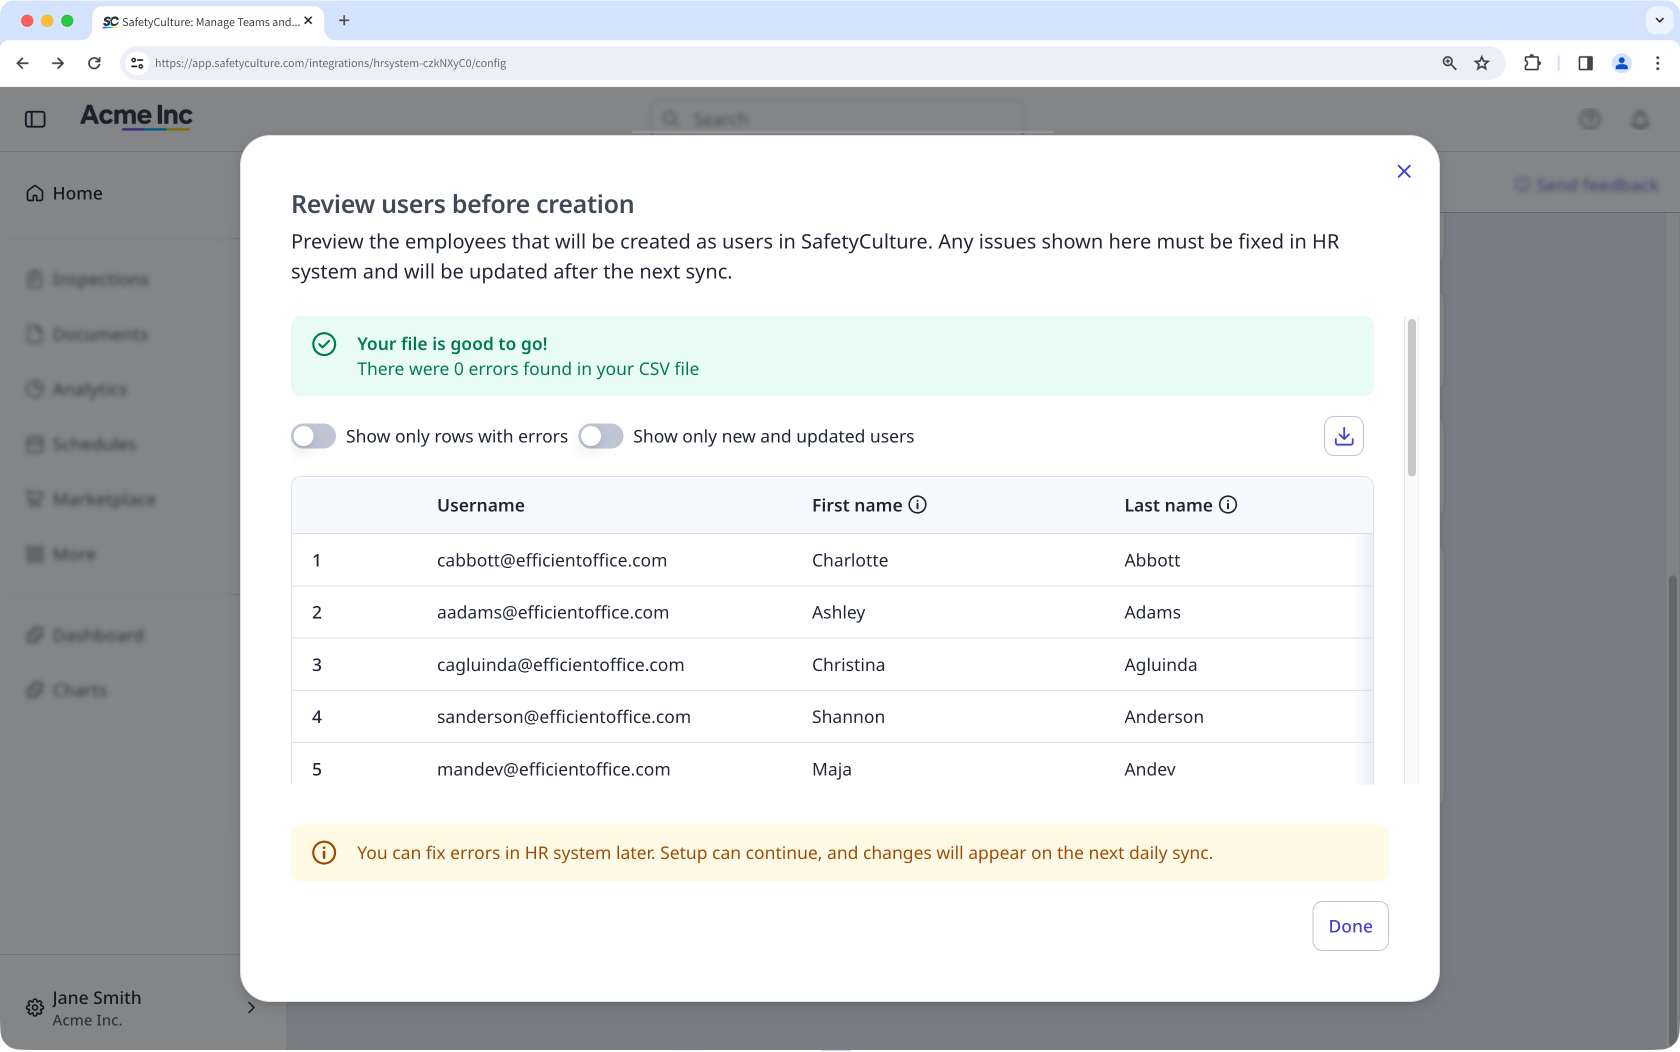
Task: Expand Jane Smith account chevron
Action: 251,1007
